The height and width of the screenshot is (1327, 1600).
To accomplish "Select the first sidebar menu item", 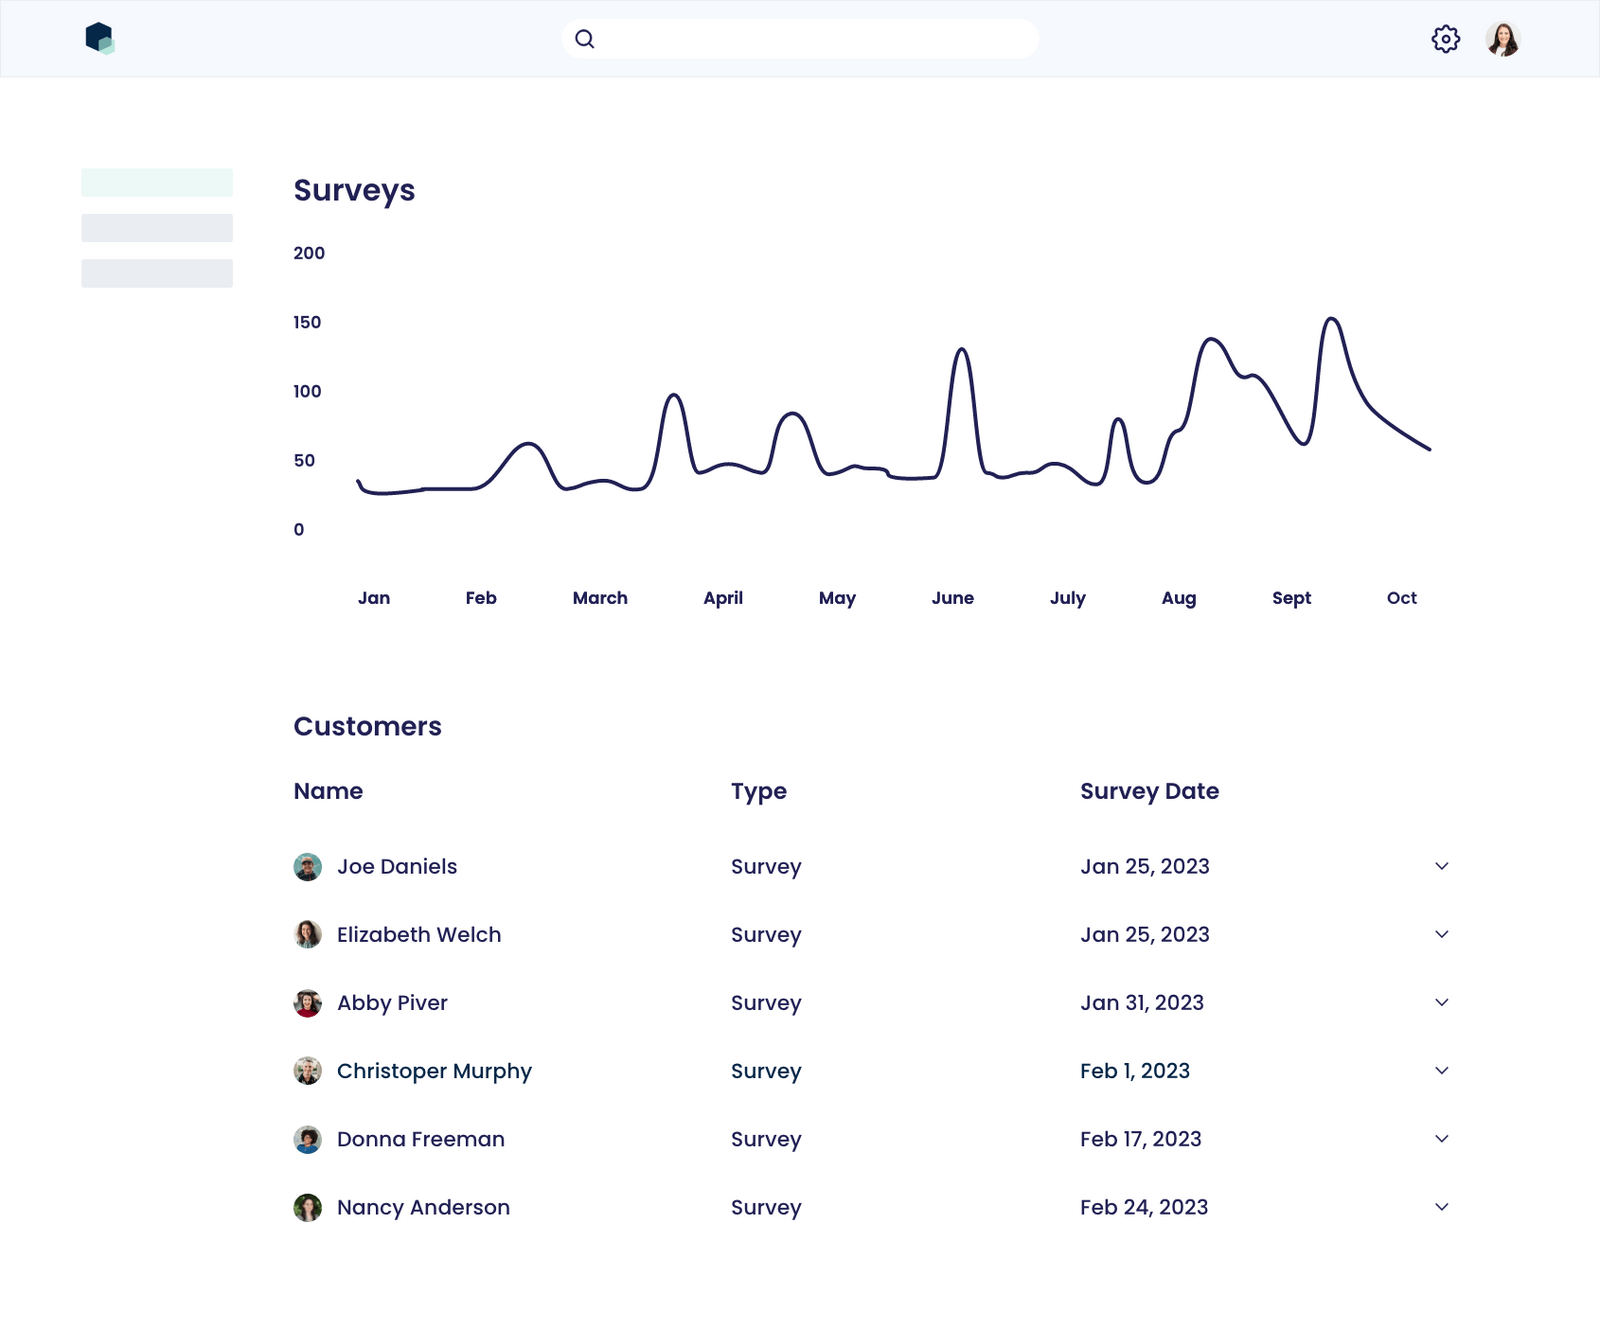I will (157, 184).
